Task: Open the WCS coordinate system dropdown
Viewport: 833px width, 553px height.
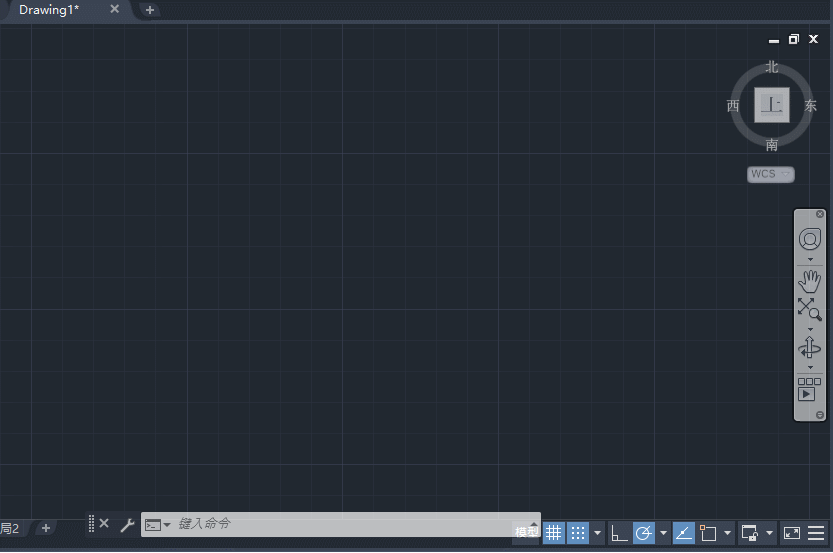Action: (771, 174)
